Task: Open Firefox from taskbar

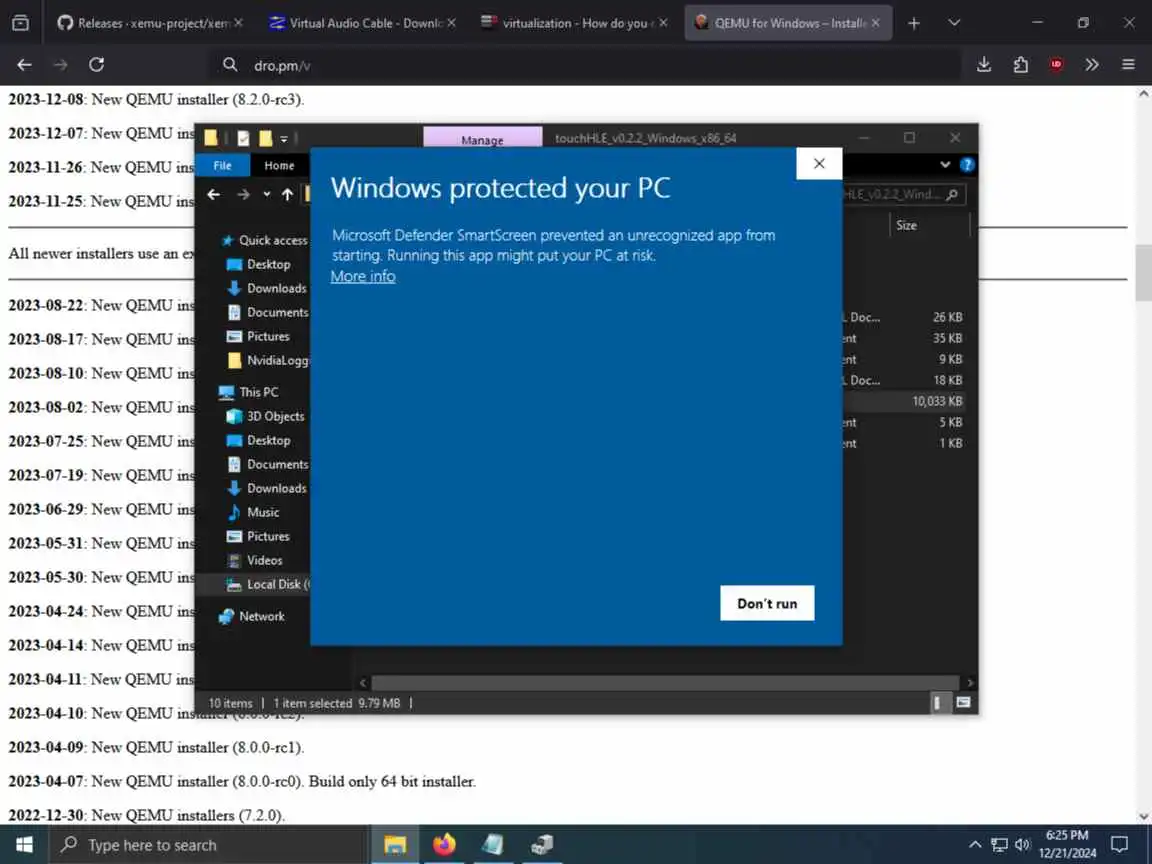Action: click(x=444, y=845)
